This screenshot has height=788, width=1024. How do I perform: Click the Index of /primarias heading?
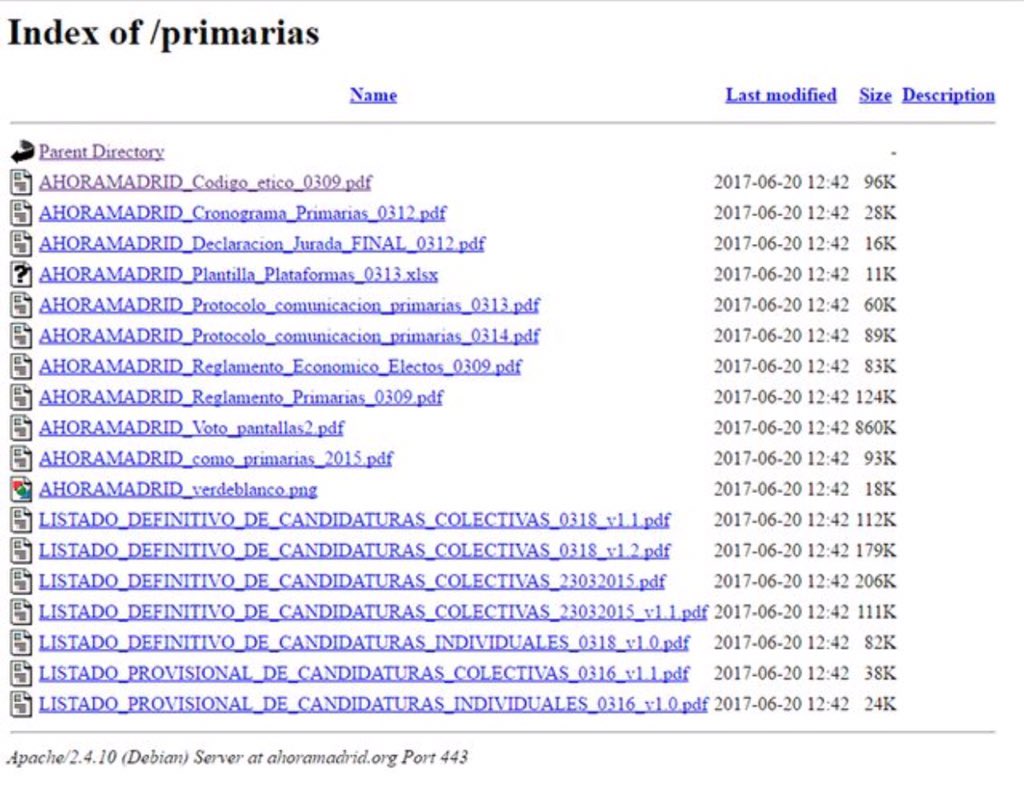click(x=163, y=33)
